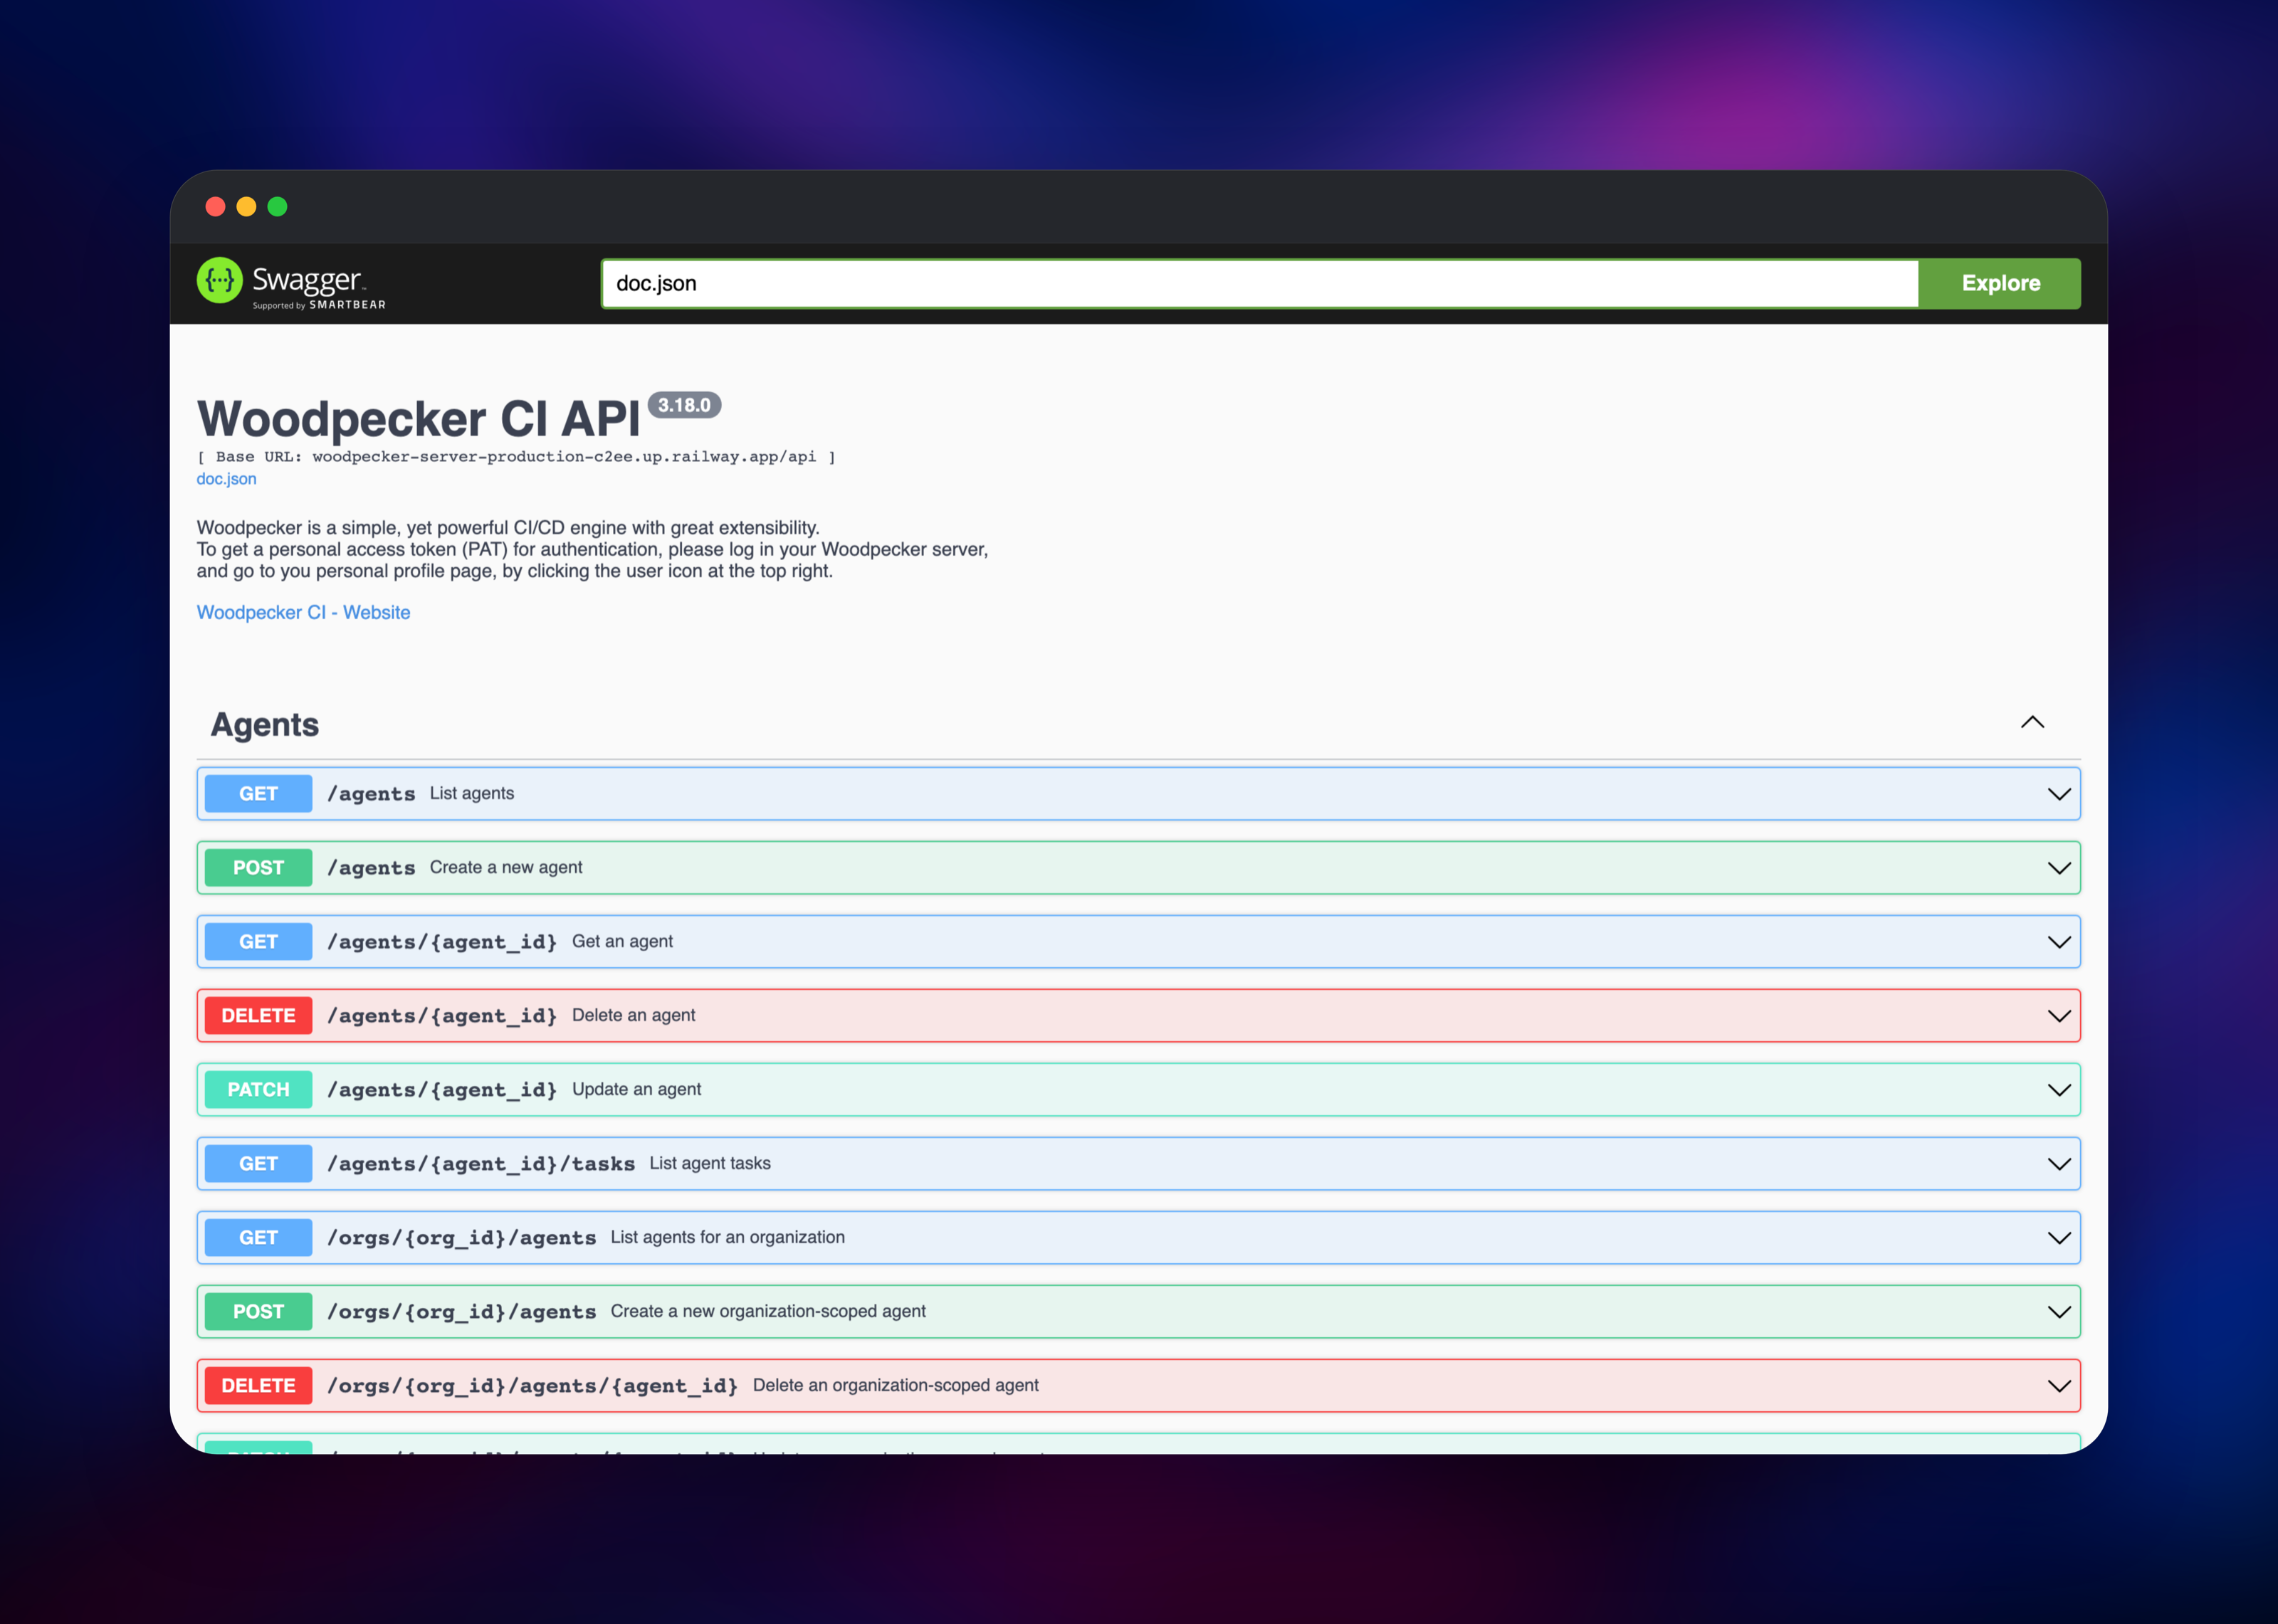
Task: Expand the List agents for an organization chevron
Action: click(2059, 1238)
